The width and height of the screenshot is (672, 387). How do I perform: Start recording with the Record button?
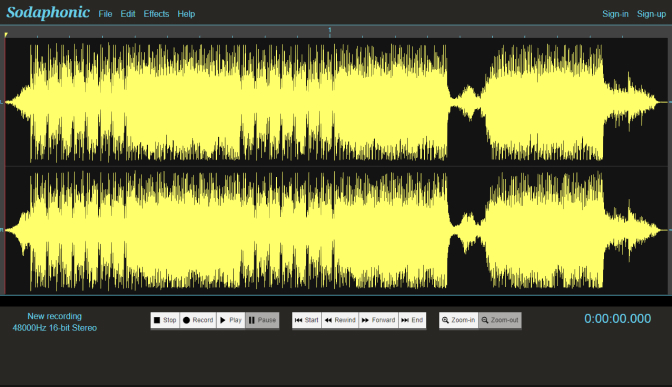click(x=198, y=320)
